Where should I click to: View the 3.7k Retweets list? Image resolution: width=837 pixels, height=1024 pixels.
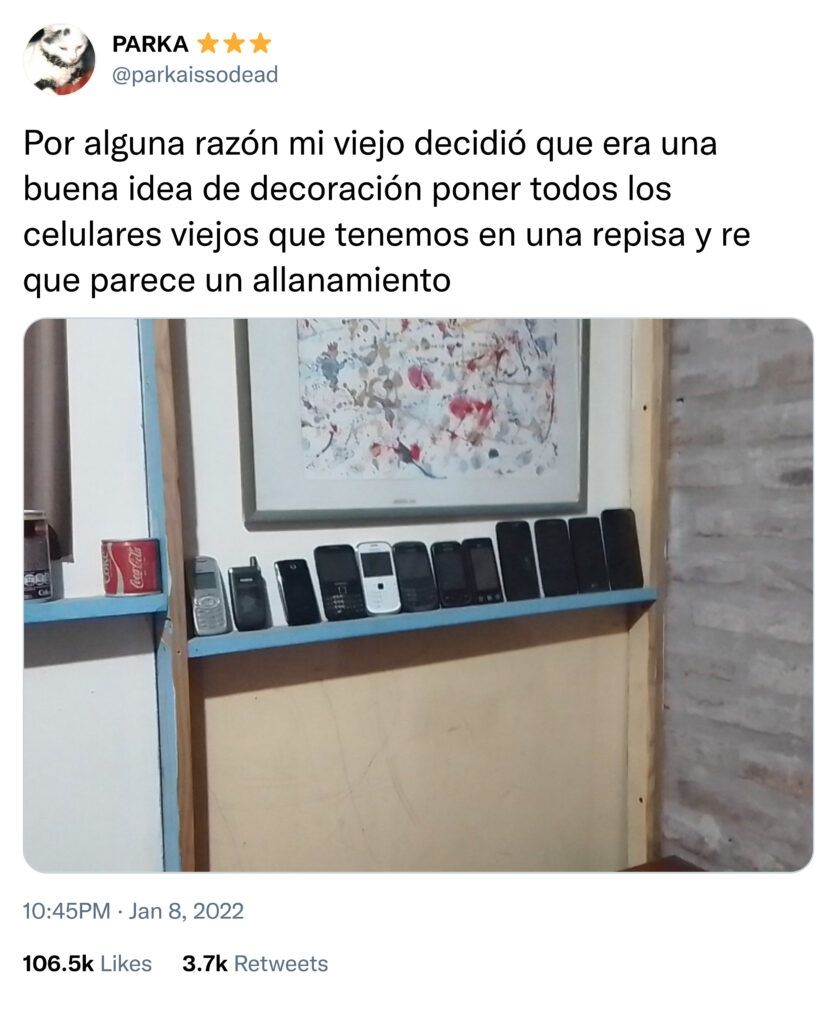(255, 964)
